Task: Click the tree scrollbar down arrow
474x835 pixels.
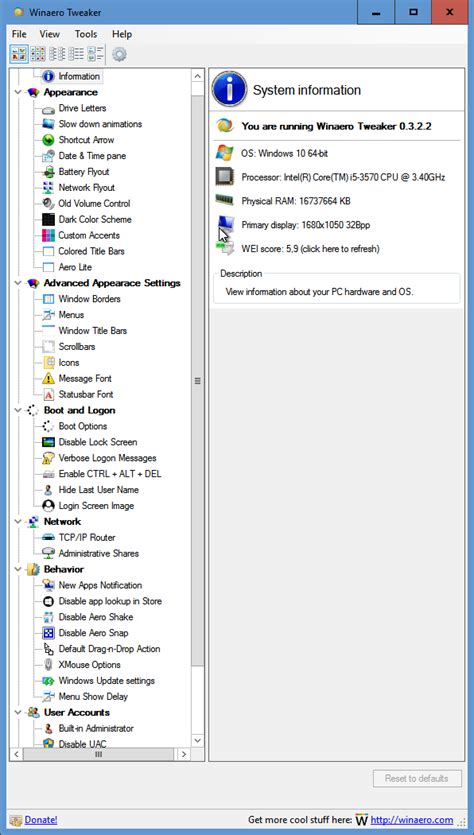Action: (x=198, y=740)
